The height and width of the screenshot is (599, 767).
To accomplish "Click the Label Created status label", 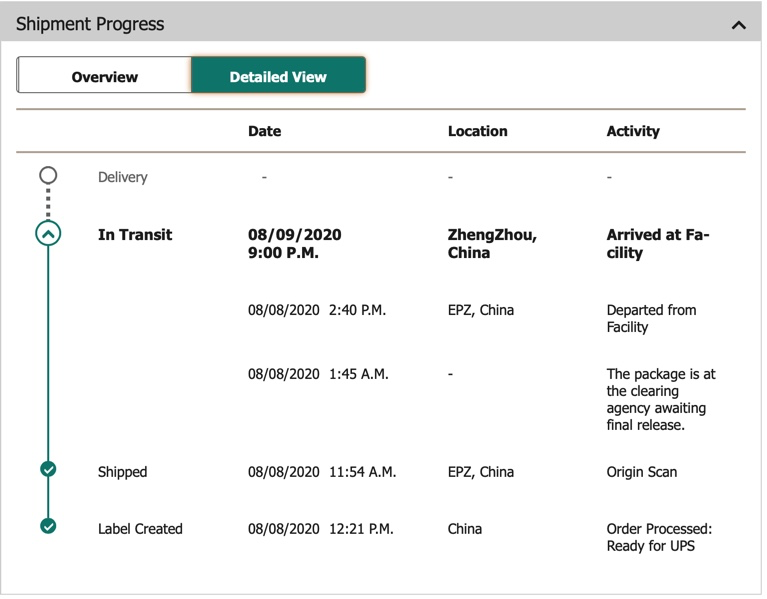I will [x=140, y=529].
